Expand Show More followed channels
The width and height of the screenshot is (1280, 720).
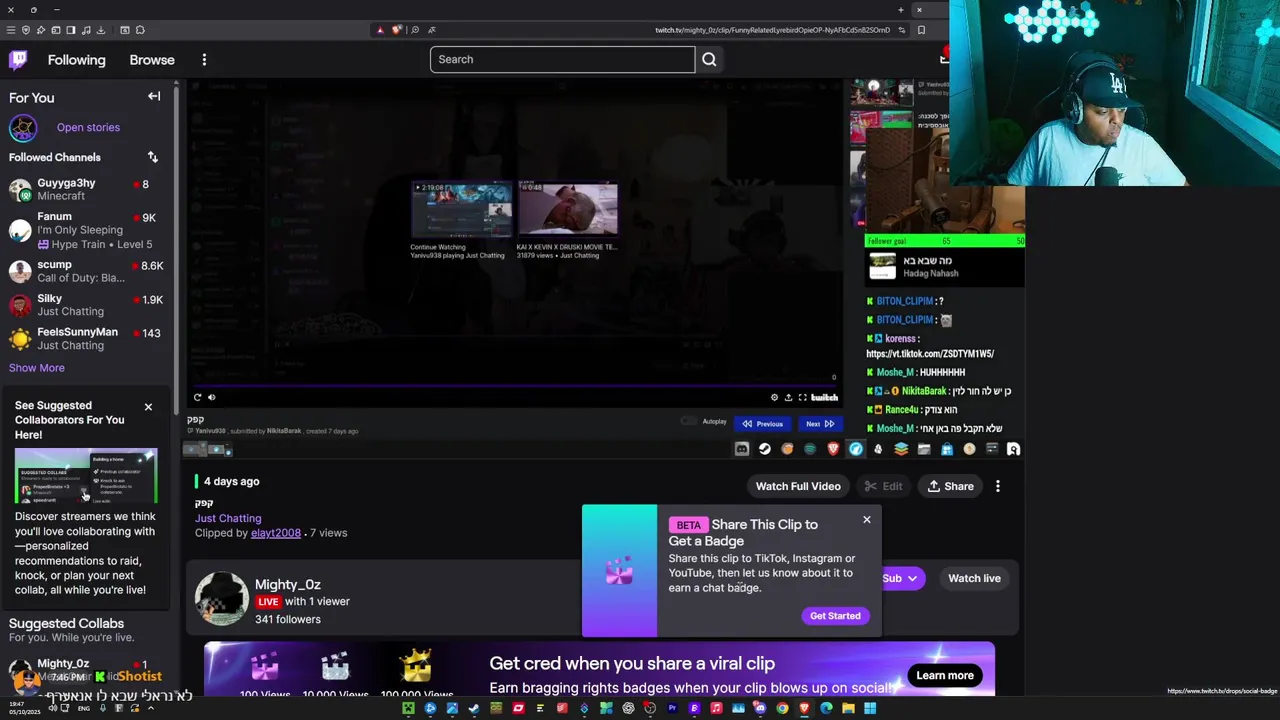click(x=37, y=368)
